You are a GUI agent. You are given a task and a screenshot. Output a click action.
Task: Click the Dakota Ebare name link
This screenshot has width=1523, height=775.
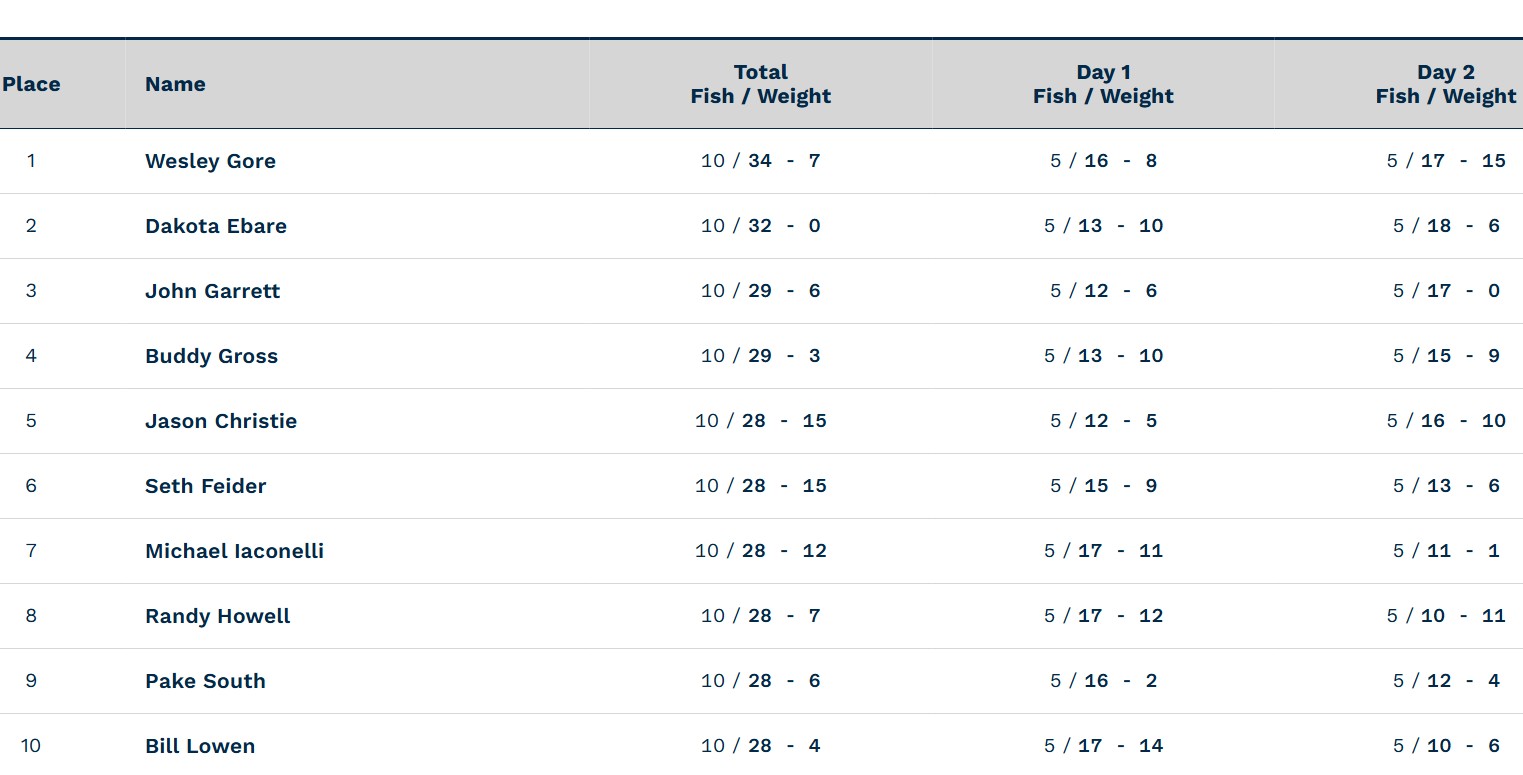coord(216,226)
